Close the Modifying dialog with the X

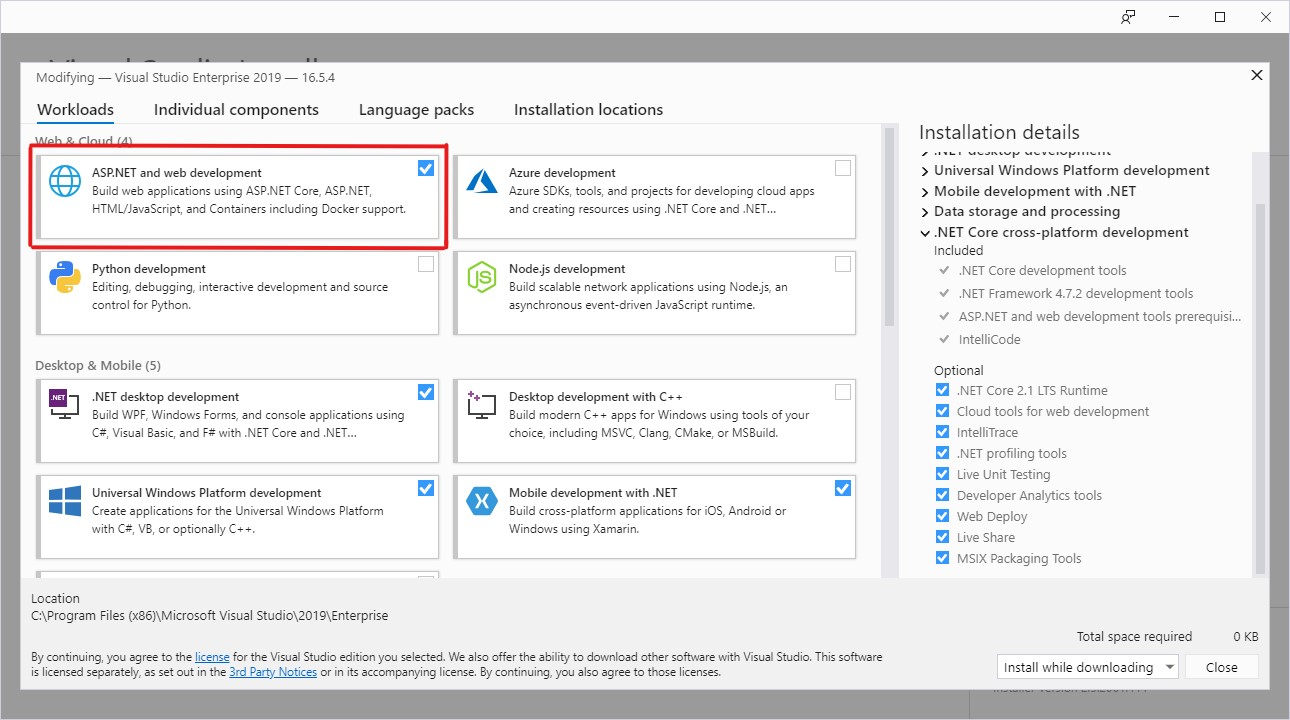pos(1257,75)
